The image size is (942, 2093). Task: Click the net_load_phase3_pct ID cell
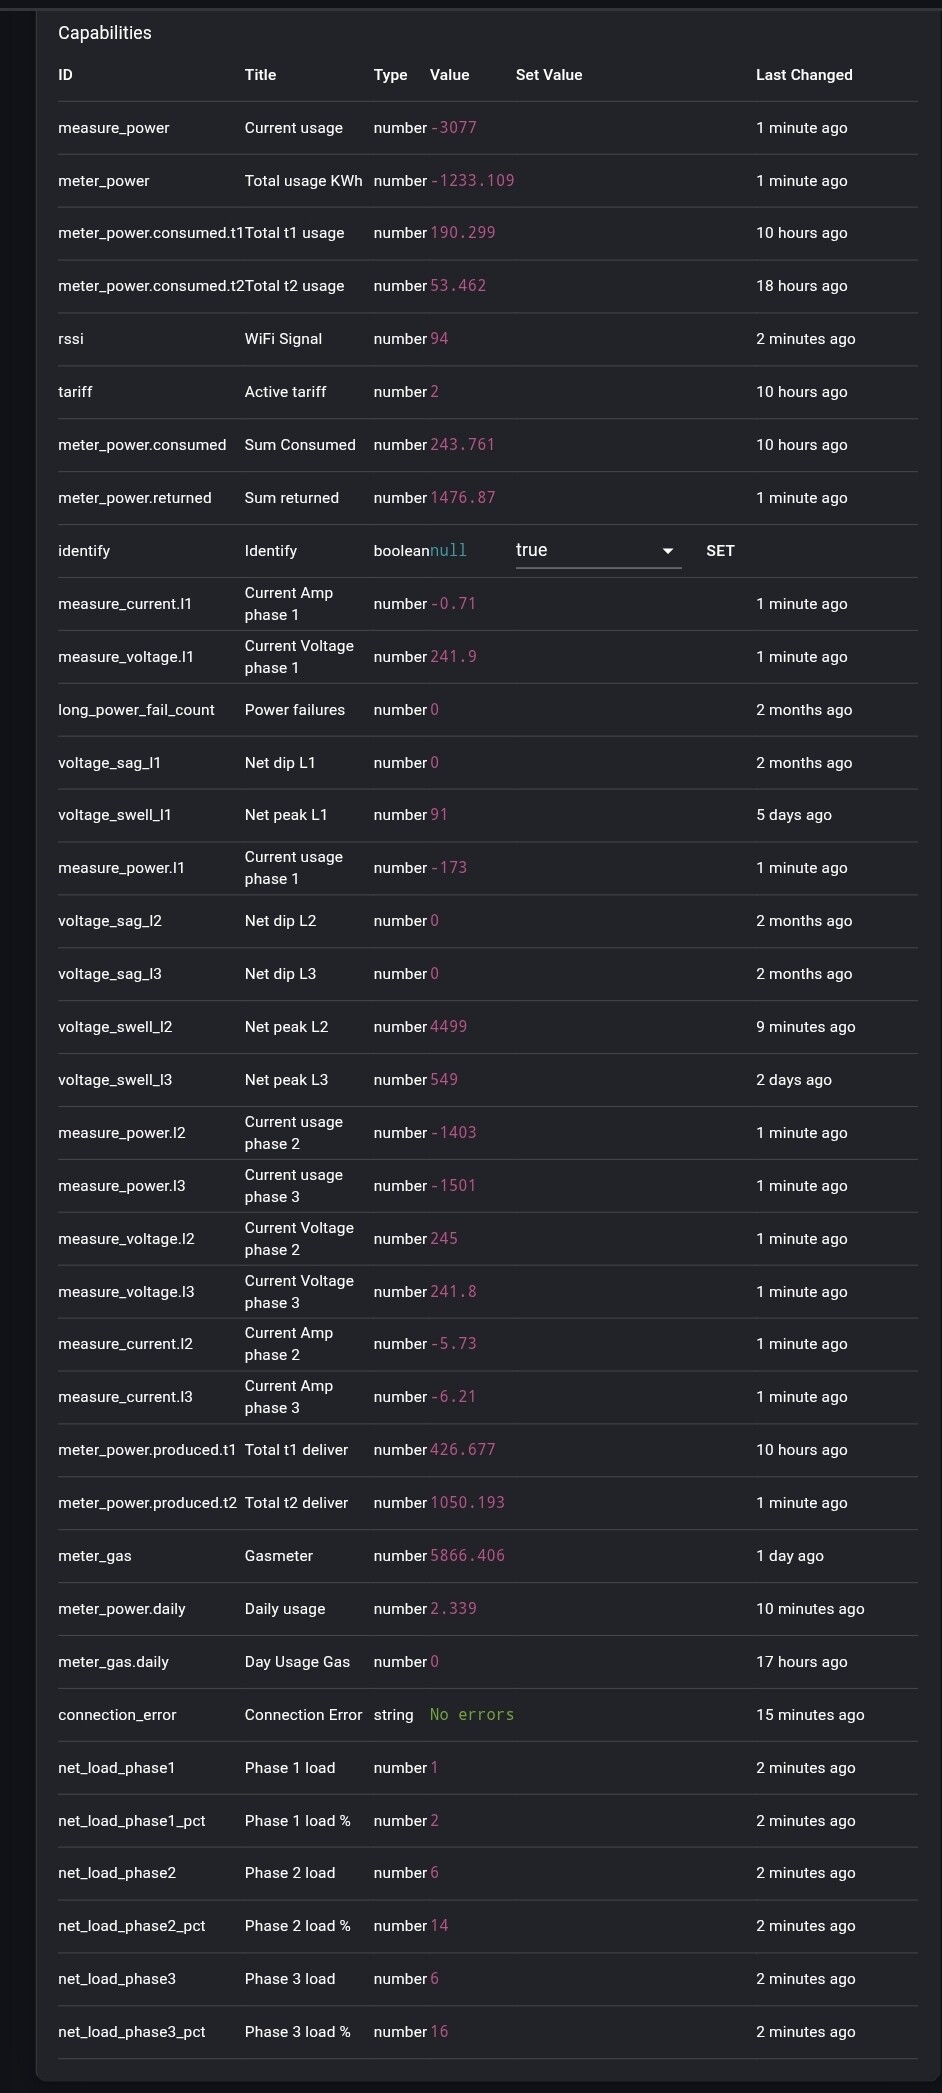[x=132, y=2032]
